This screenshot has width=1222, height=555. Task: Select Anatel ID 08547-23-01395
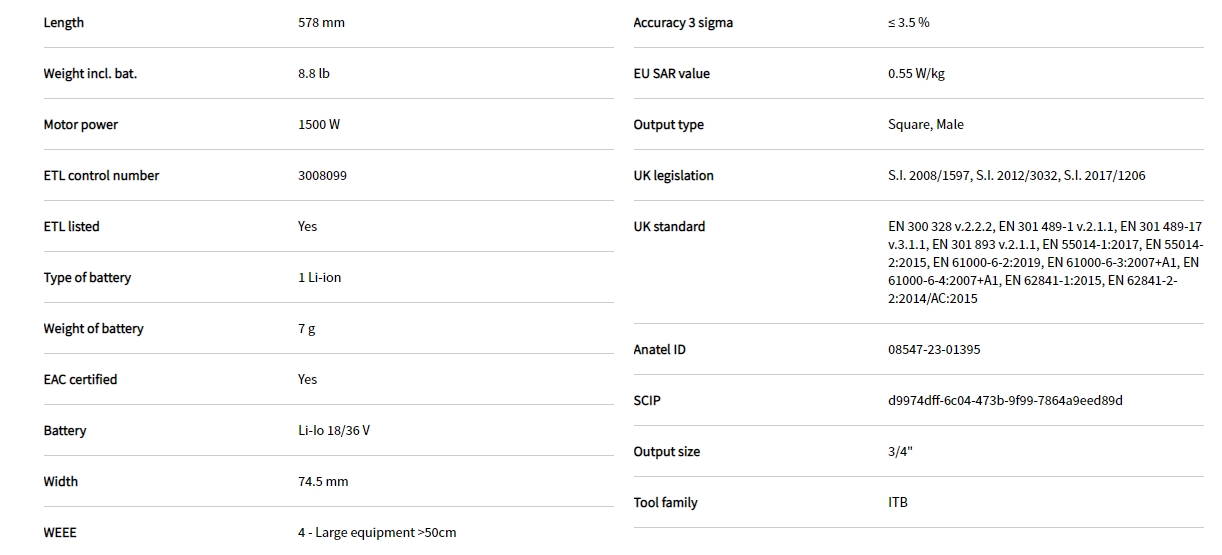point(934,349)
